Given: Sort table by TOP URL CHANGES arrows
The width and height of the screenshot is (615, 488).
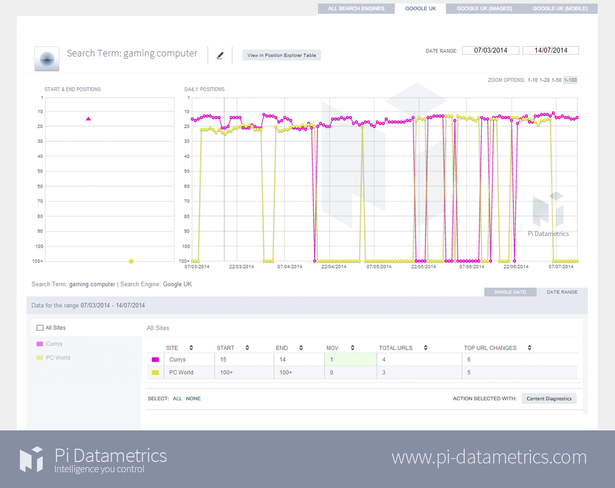Looking at the screenshot, I should tap(529, 348).
